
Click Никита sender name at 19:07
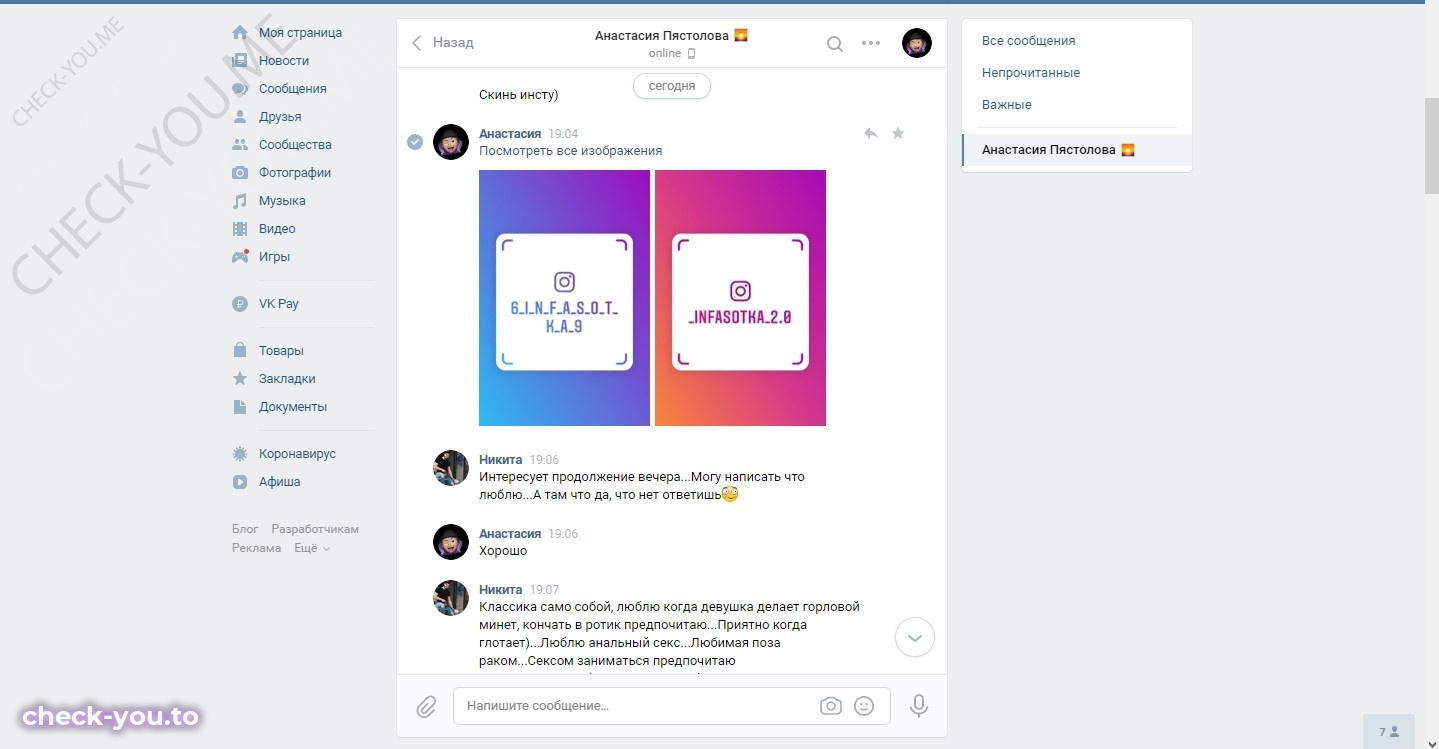[500, 590]
